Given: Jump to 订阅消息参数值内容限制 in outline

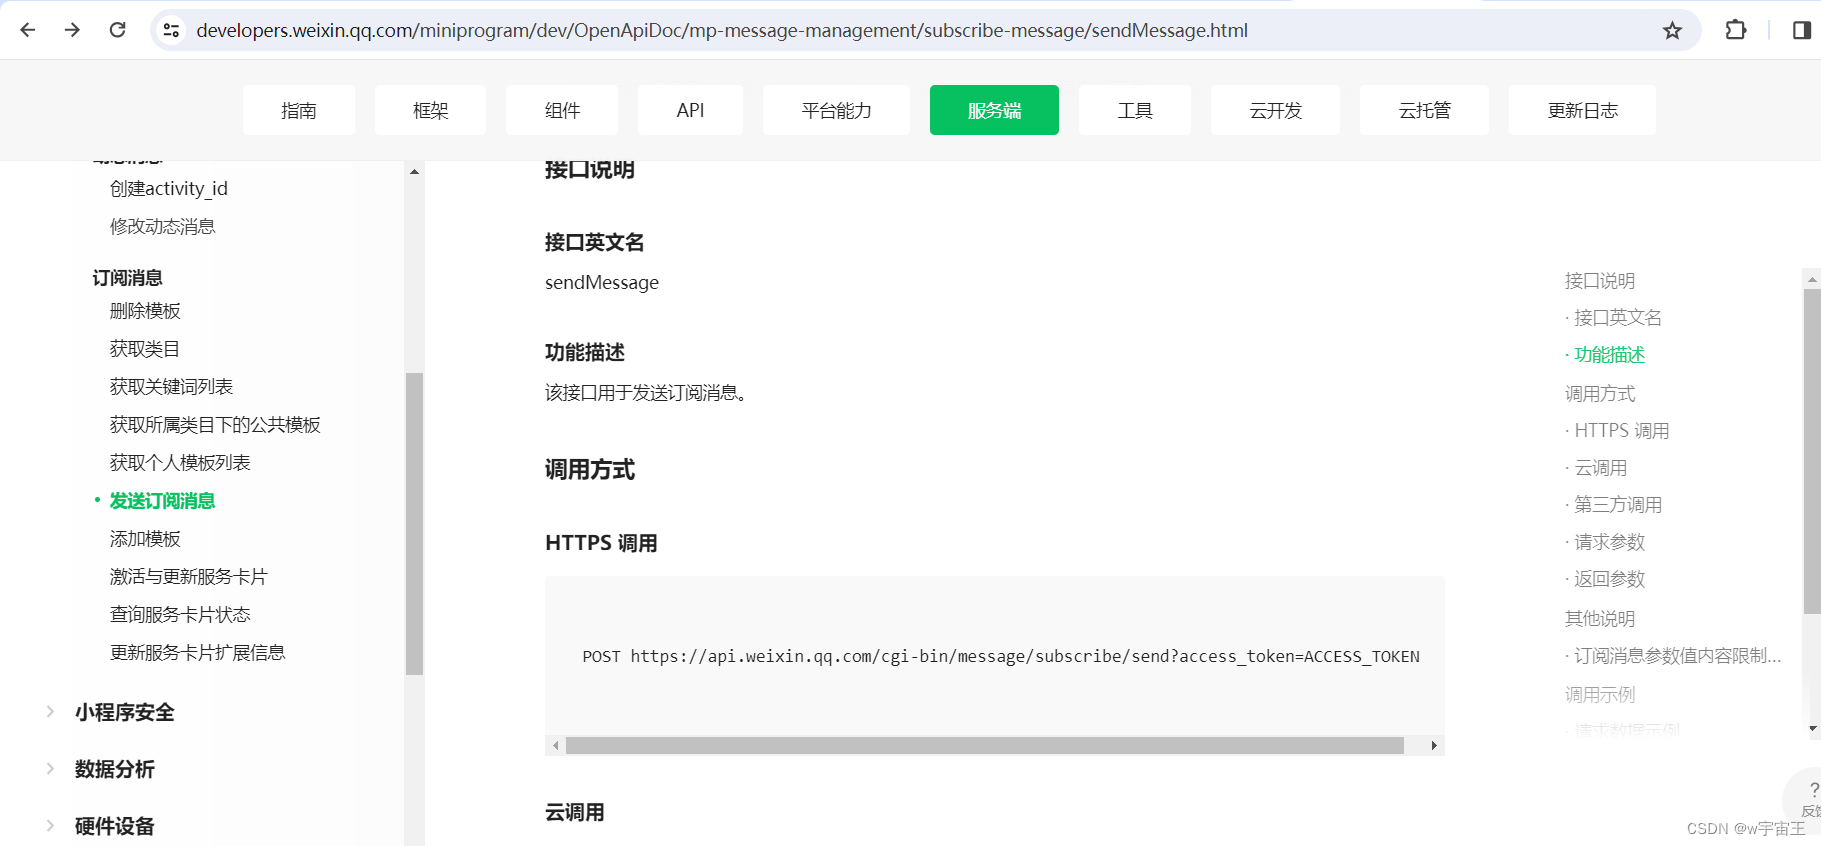Looking at the screenshot, I should 1677,656.
